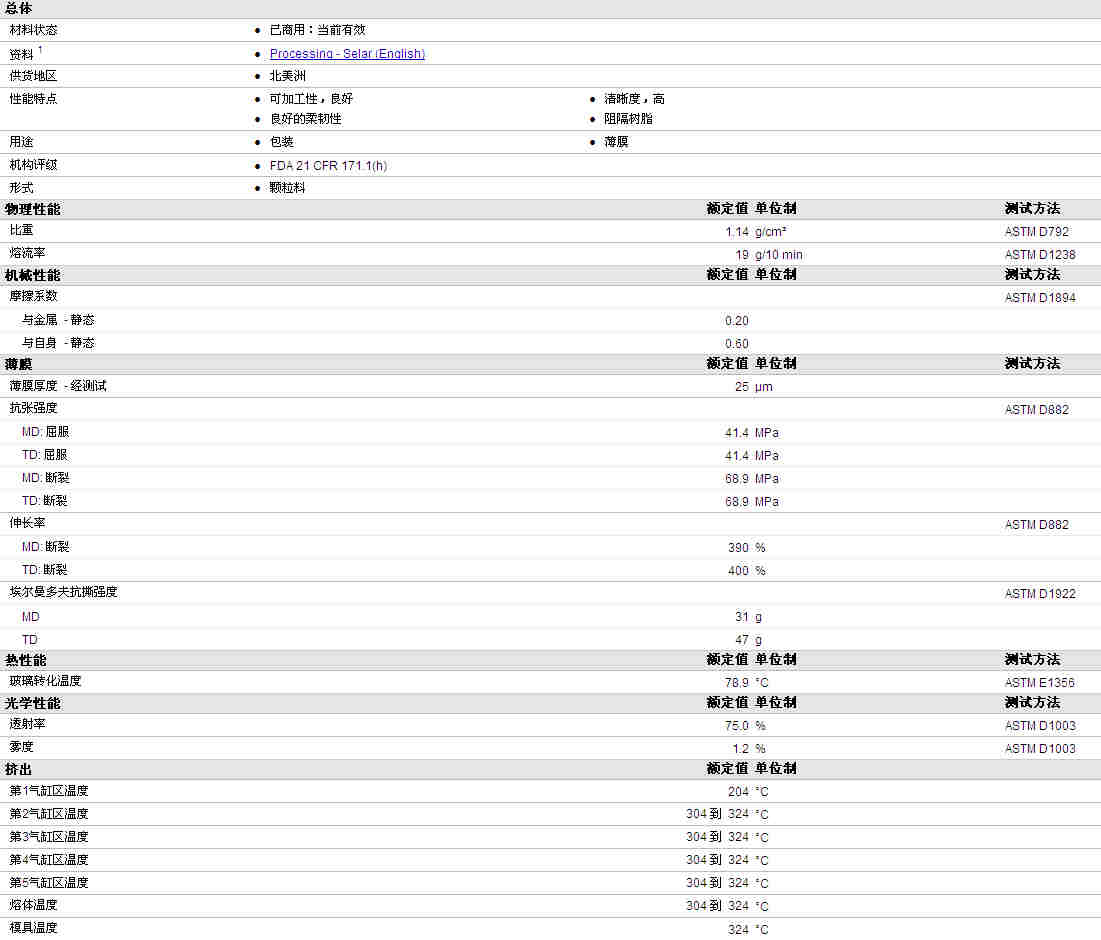Click ASTM D1238 test method

[1040, 255]
